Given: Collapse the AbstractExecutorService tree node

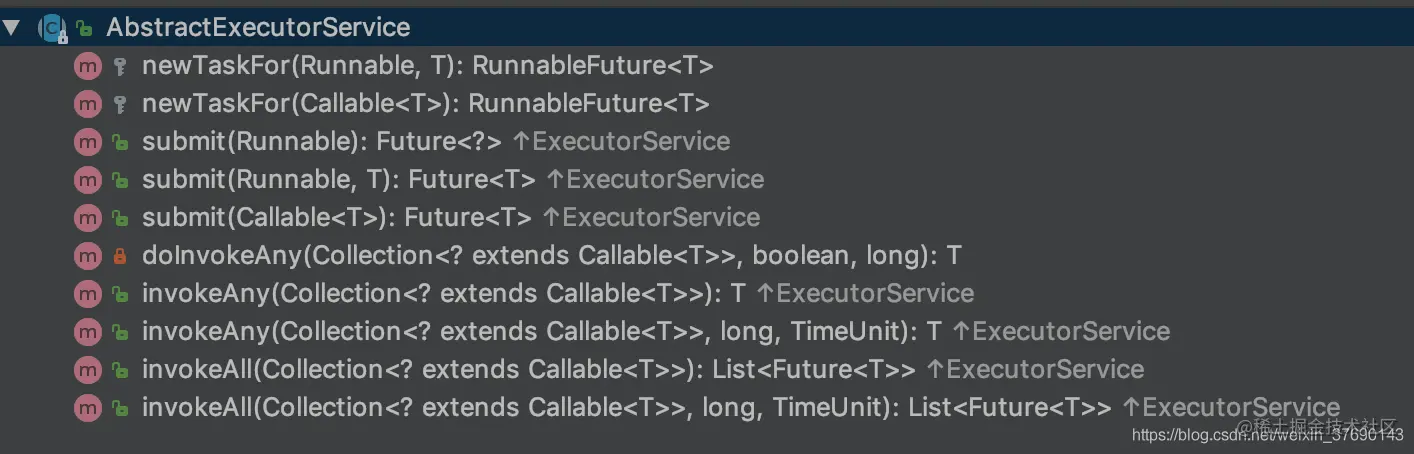Looking at the screenshot, I should [x=11, y=27].
